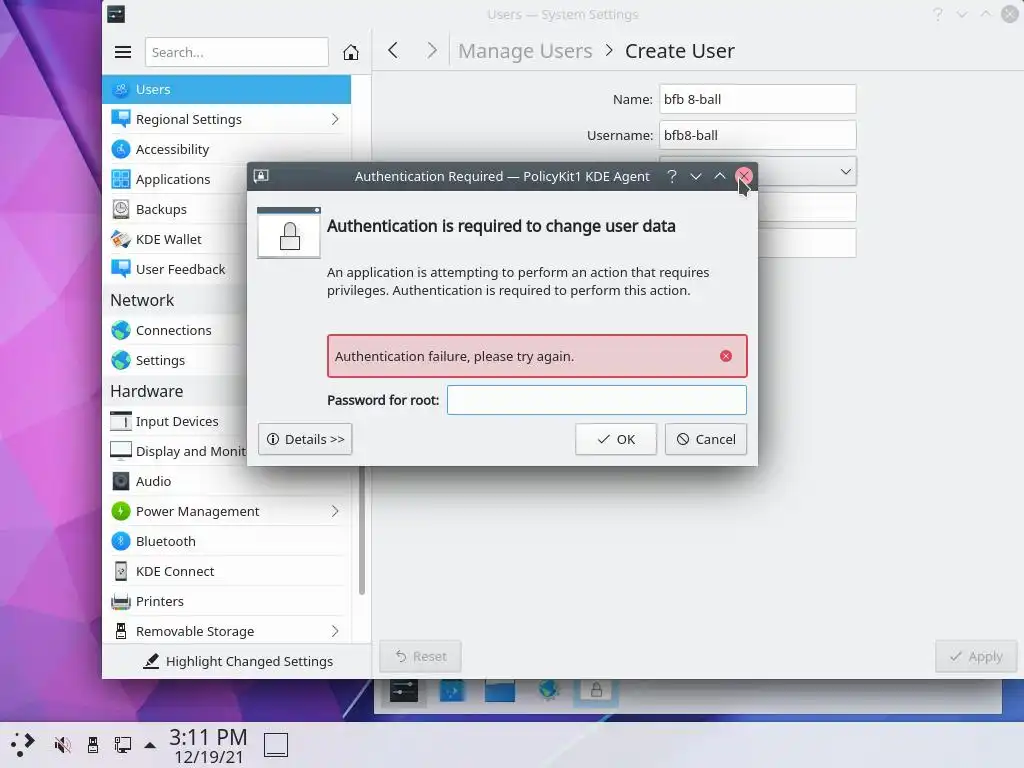Open the Removable Storage icon
The width and height of the screenshot is (1024, 768).
pyautogui.click(x=121, y=632)
